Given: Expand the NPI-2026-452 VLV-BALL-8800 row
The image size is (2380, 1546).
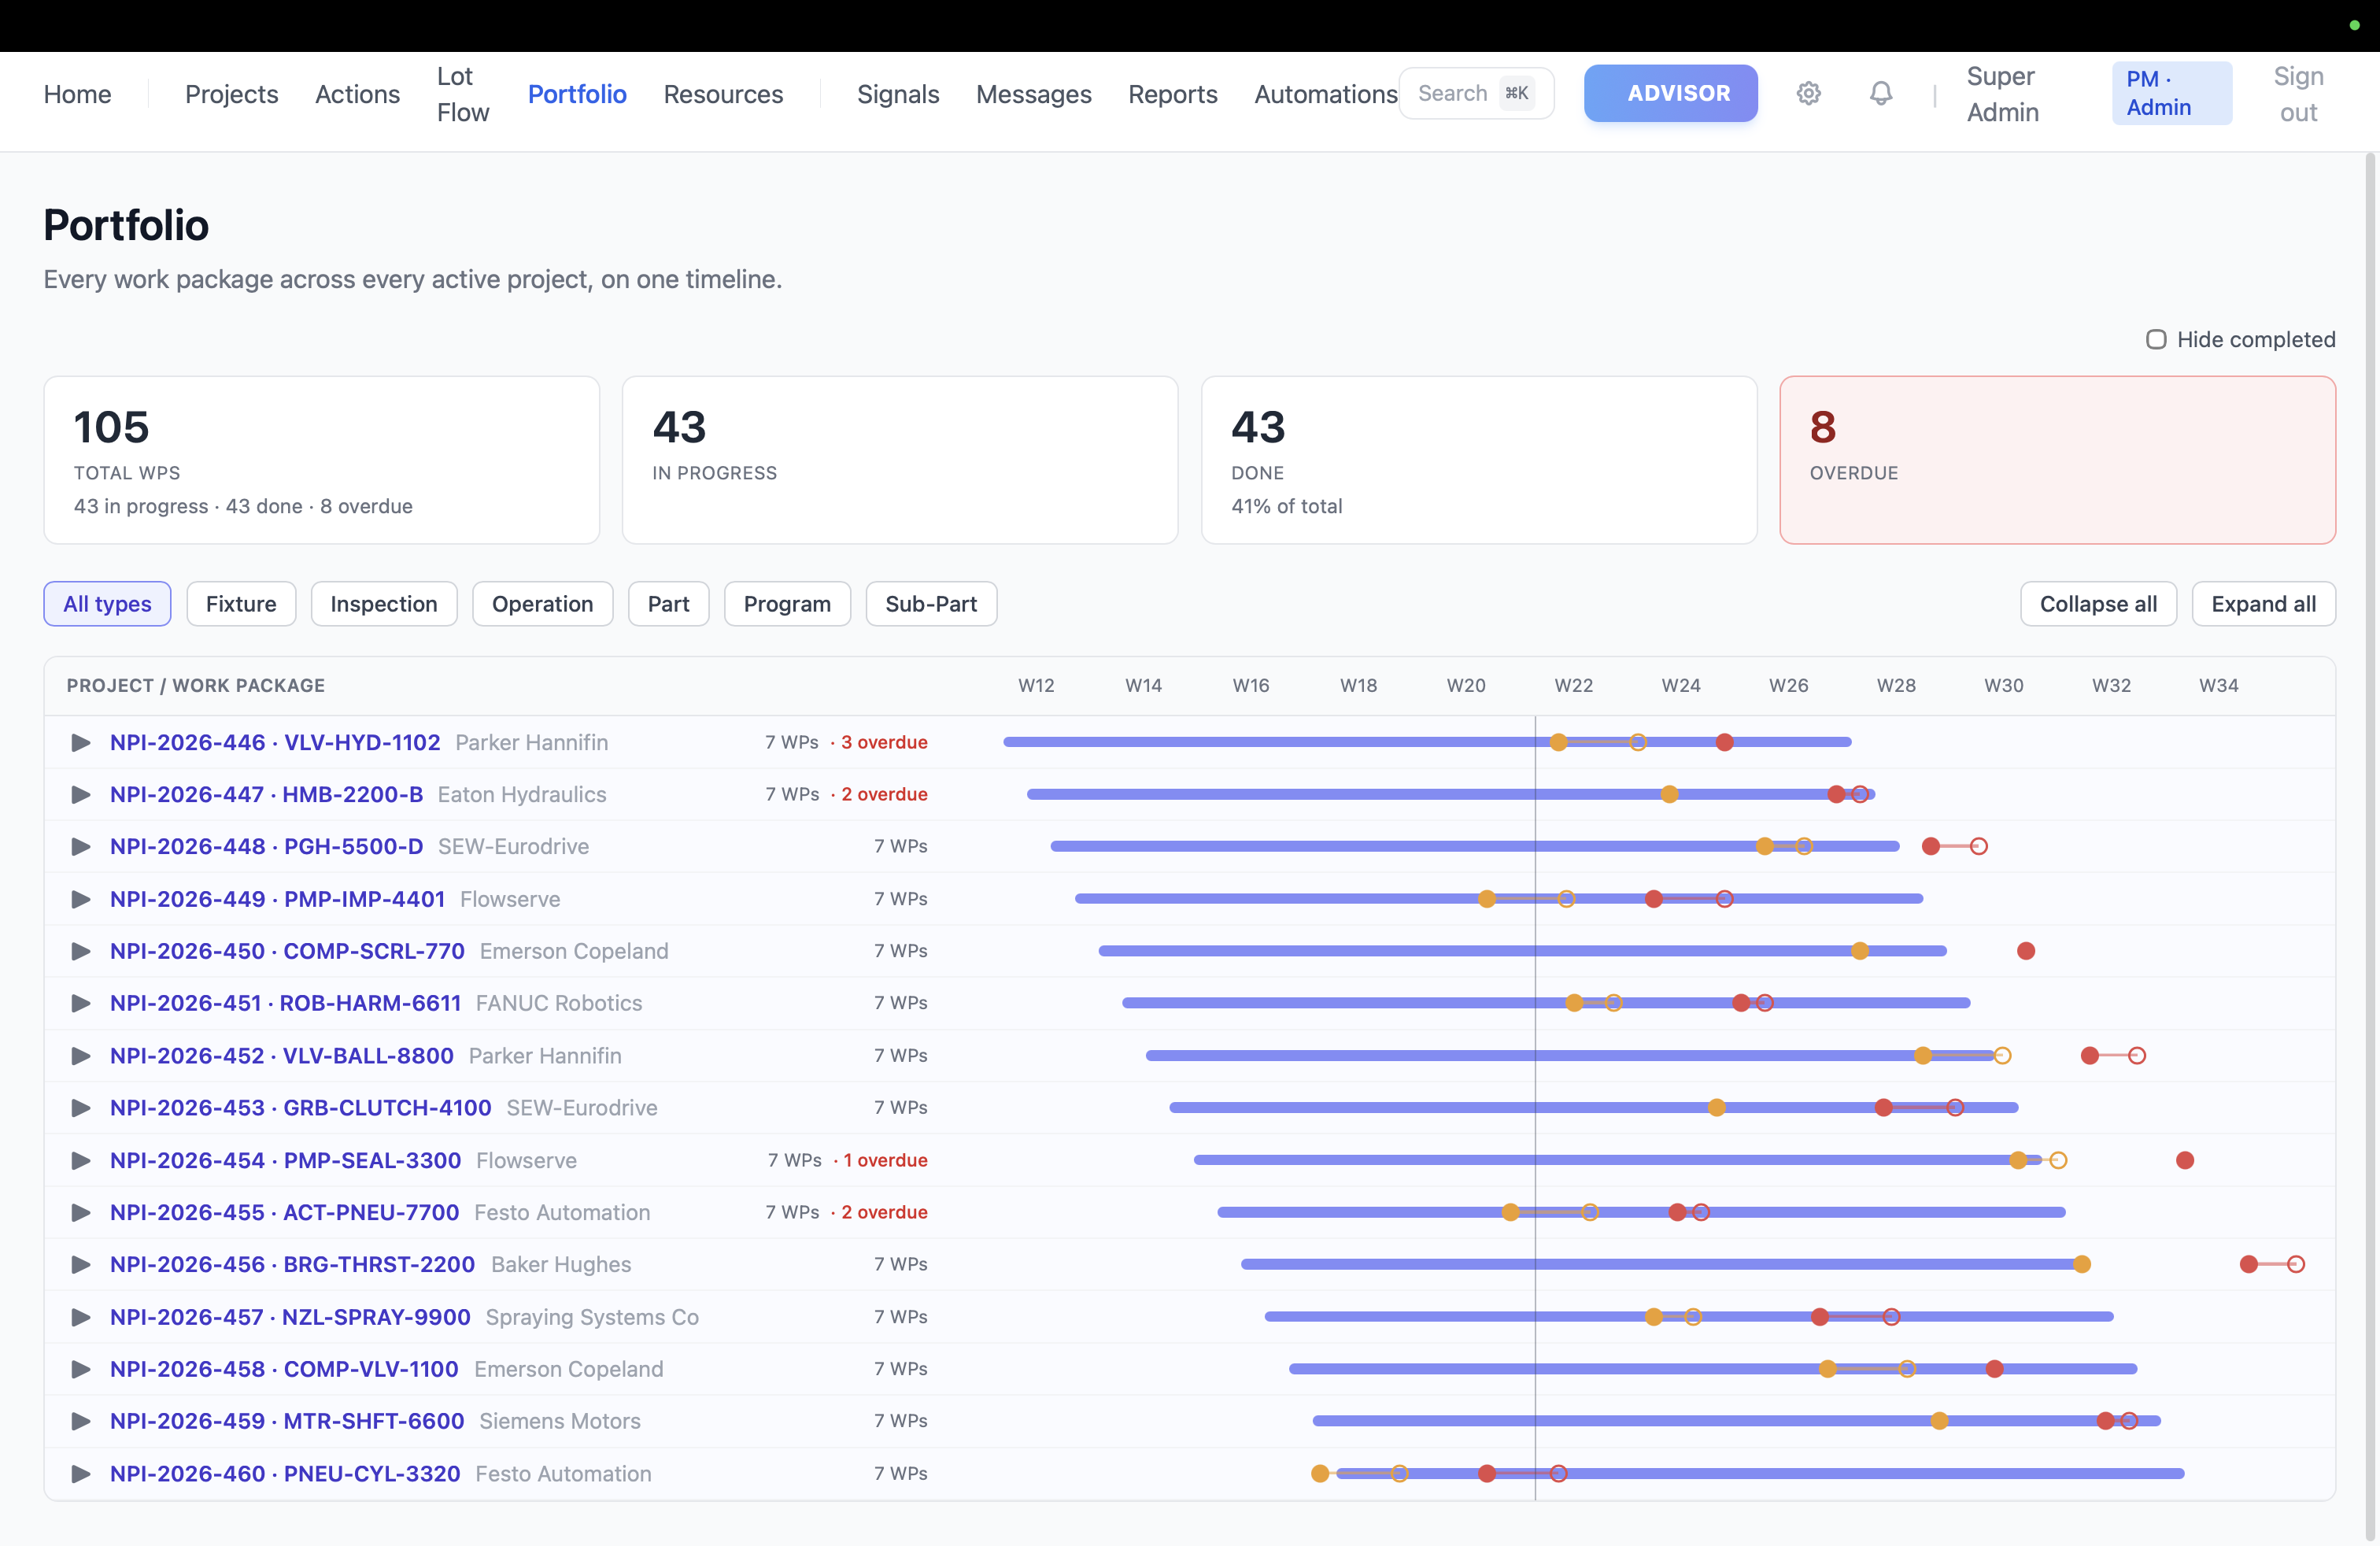Looking at the screenshot, I should 81,1056.
